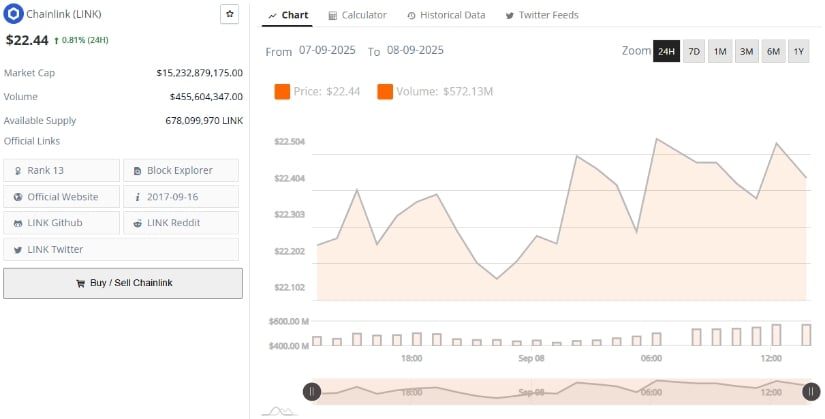This screenshot has width=825, height=419.
Task: Click the shopping cart icon
Action: click(81, 283)
